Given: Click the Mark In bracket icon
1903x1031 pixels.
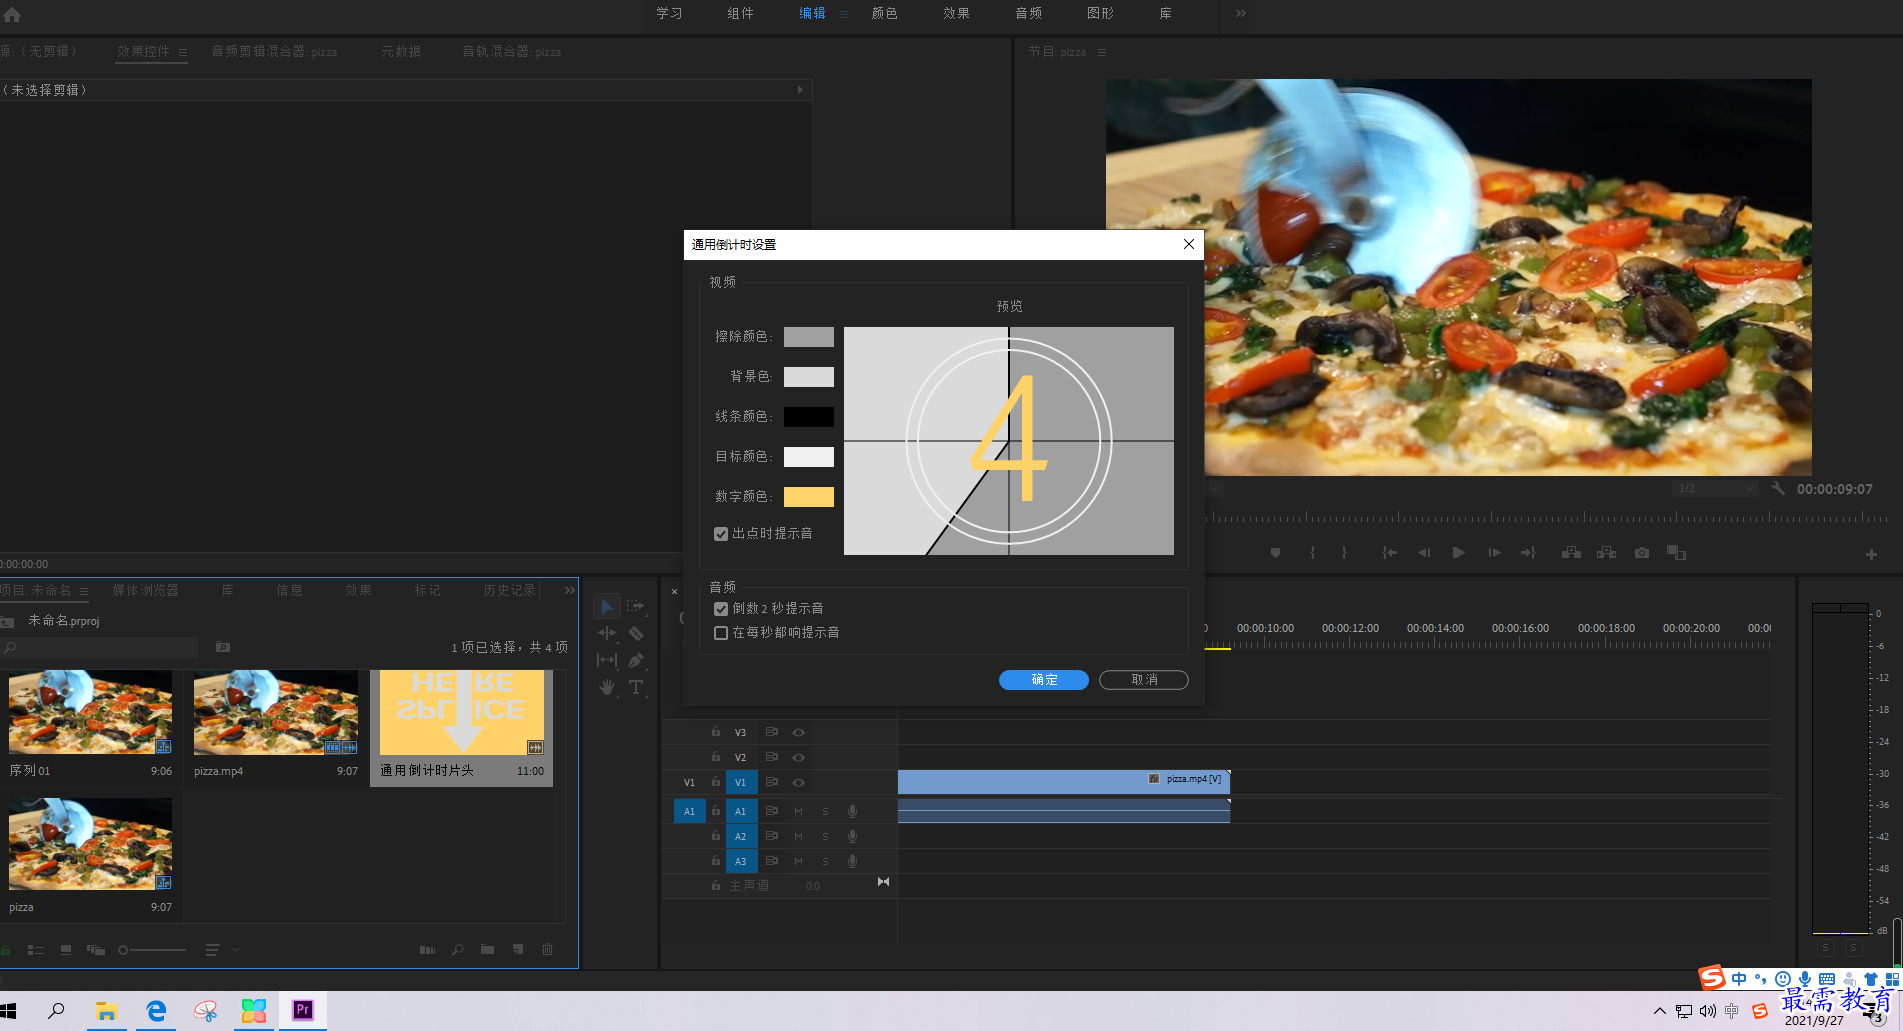Looking at the screenshot, I should (1312, 553).
